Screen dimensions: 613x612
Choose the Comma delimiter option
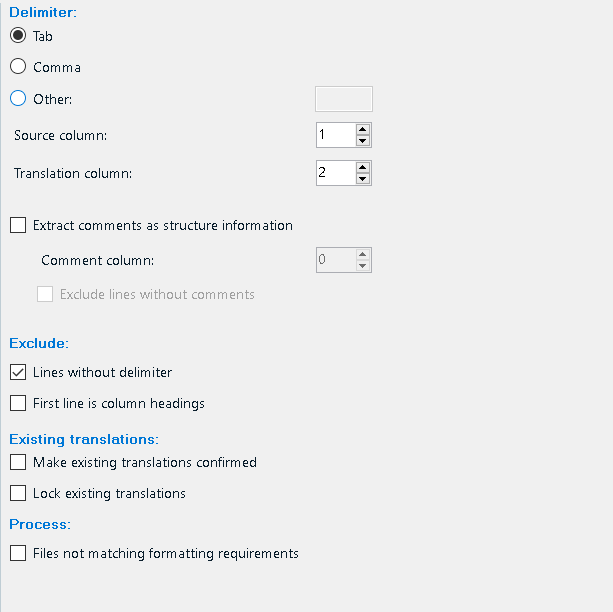pyautogui.click(x=18, y=67)
